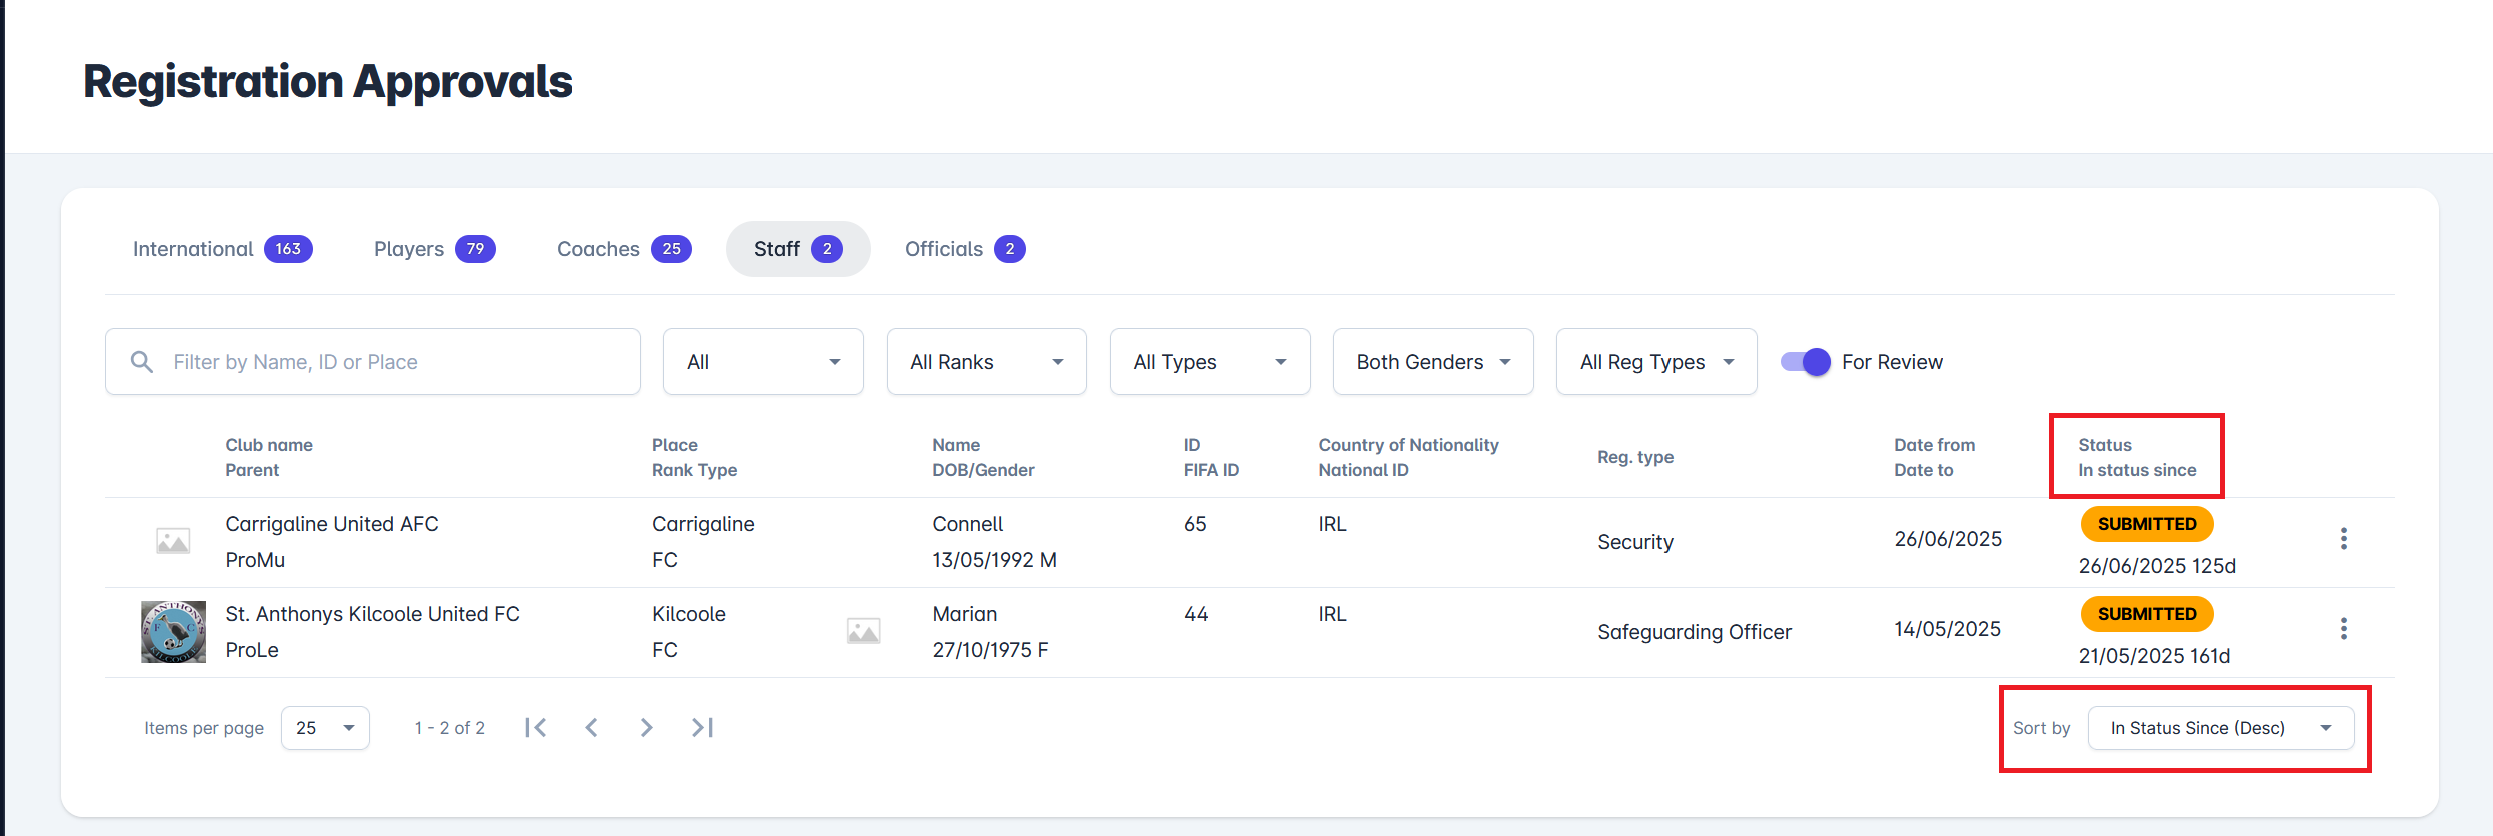
Task: Open the Both Genders filter dropdown
Action: [1432, 362]
